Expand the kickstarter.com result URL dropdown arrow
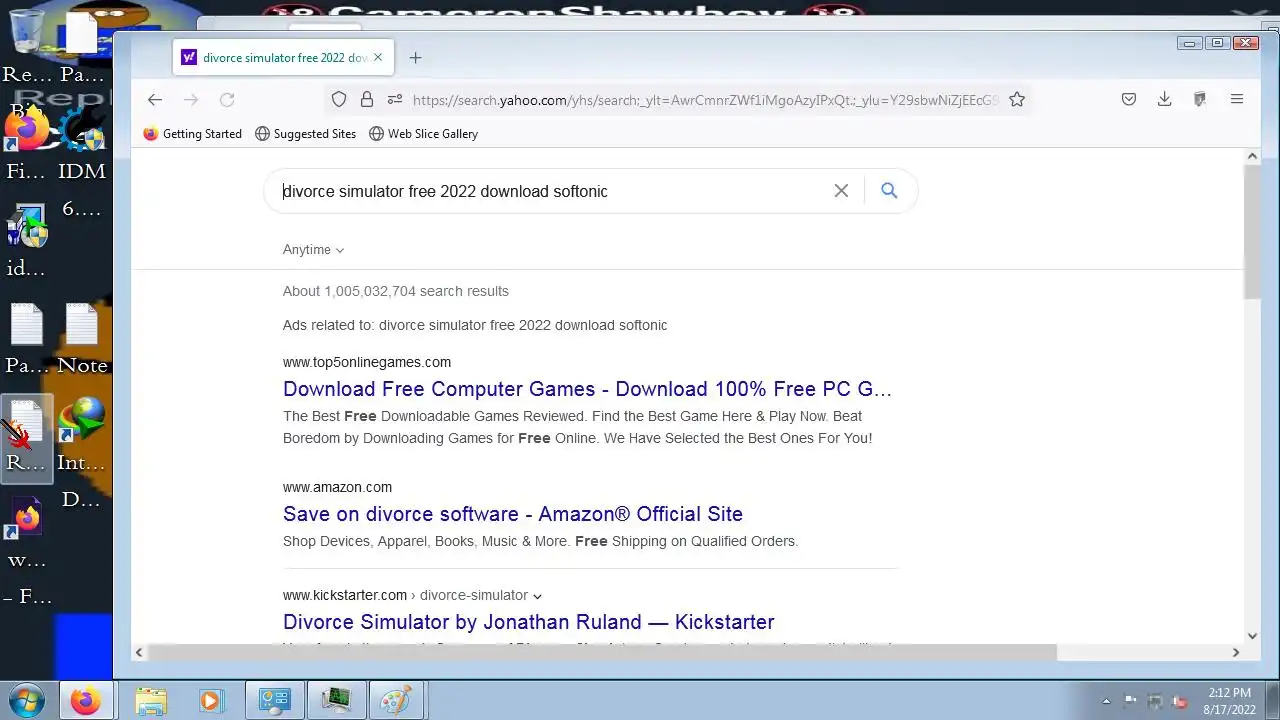 538,596
